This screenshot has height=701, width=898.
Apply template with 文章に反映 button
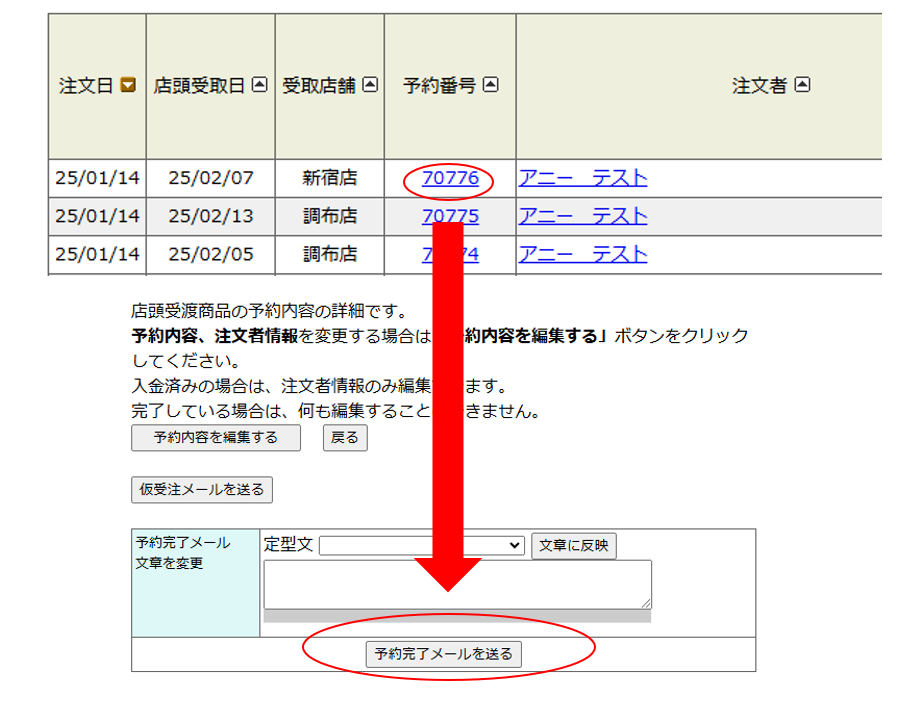[573, 546]
